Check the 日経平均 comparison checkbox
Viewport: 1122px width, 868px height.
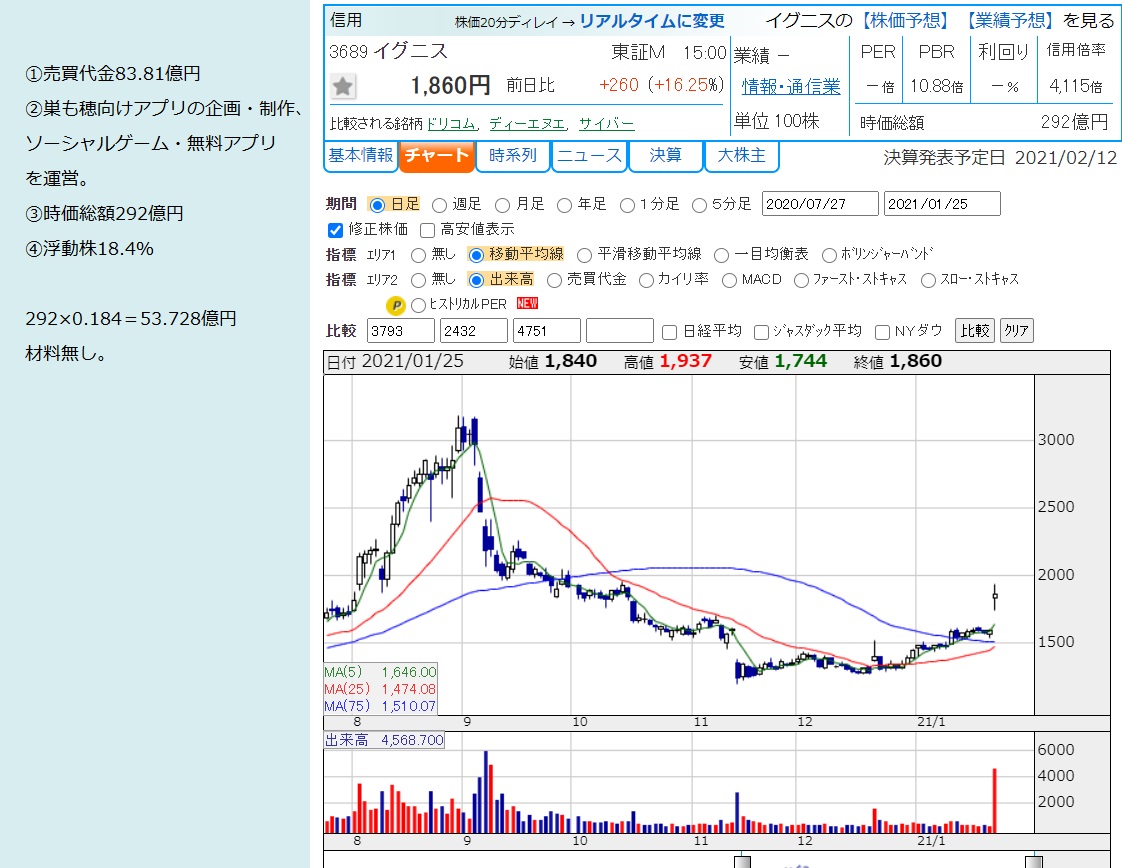(670, 332)
